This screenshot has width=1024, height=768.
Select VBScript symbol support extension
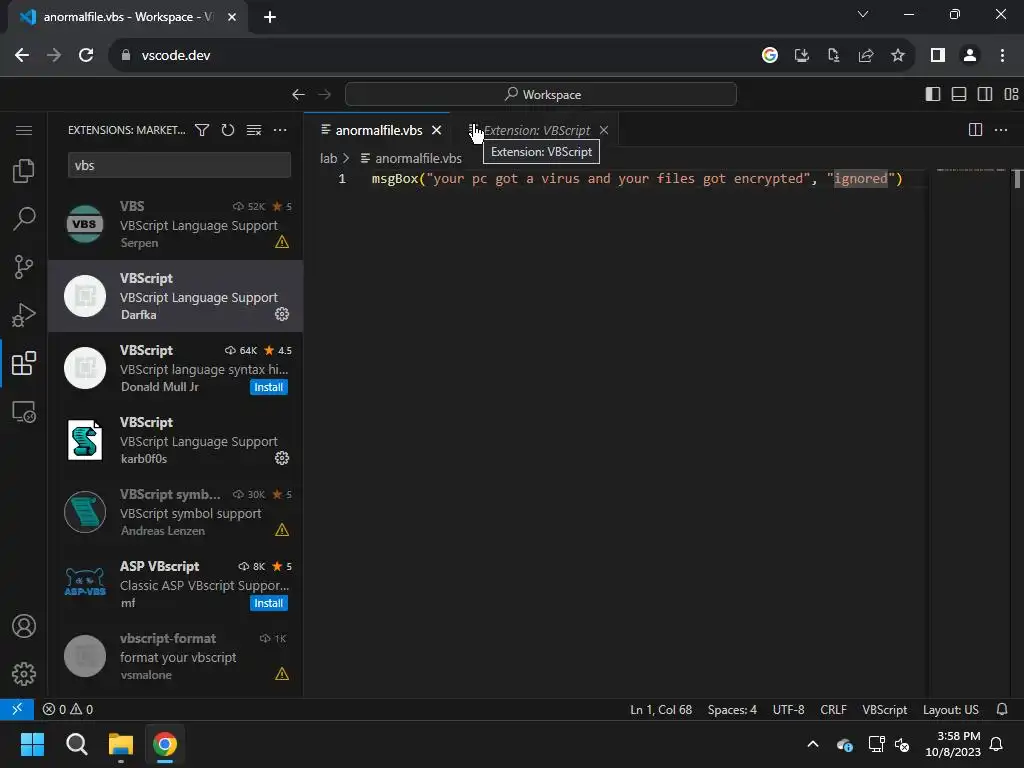[x=175, y=512]
